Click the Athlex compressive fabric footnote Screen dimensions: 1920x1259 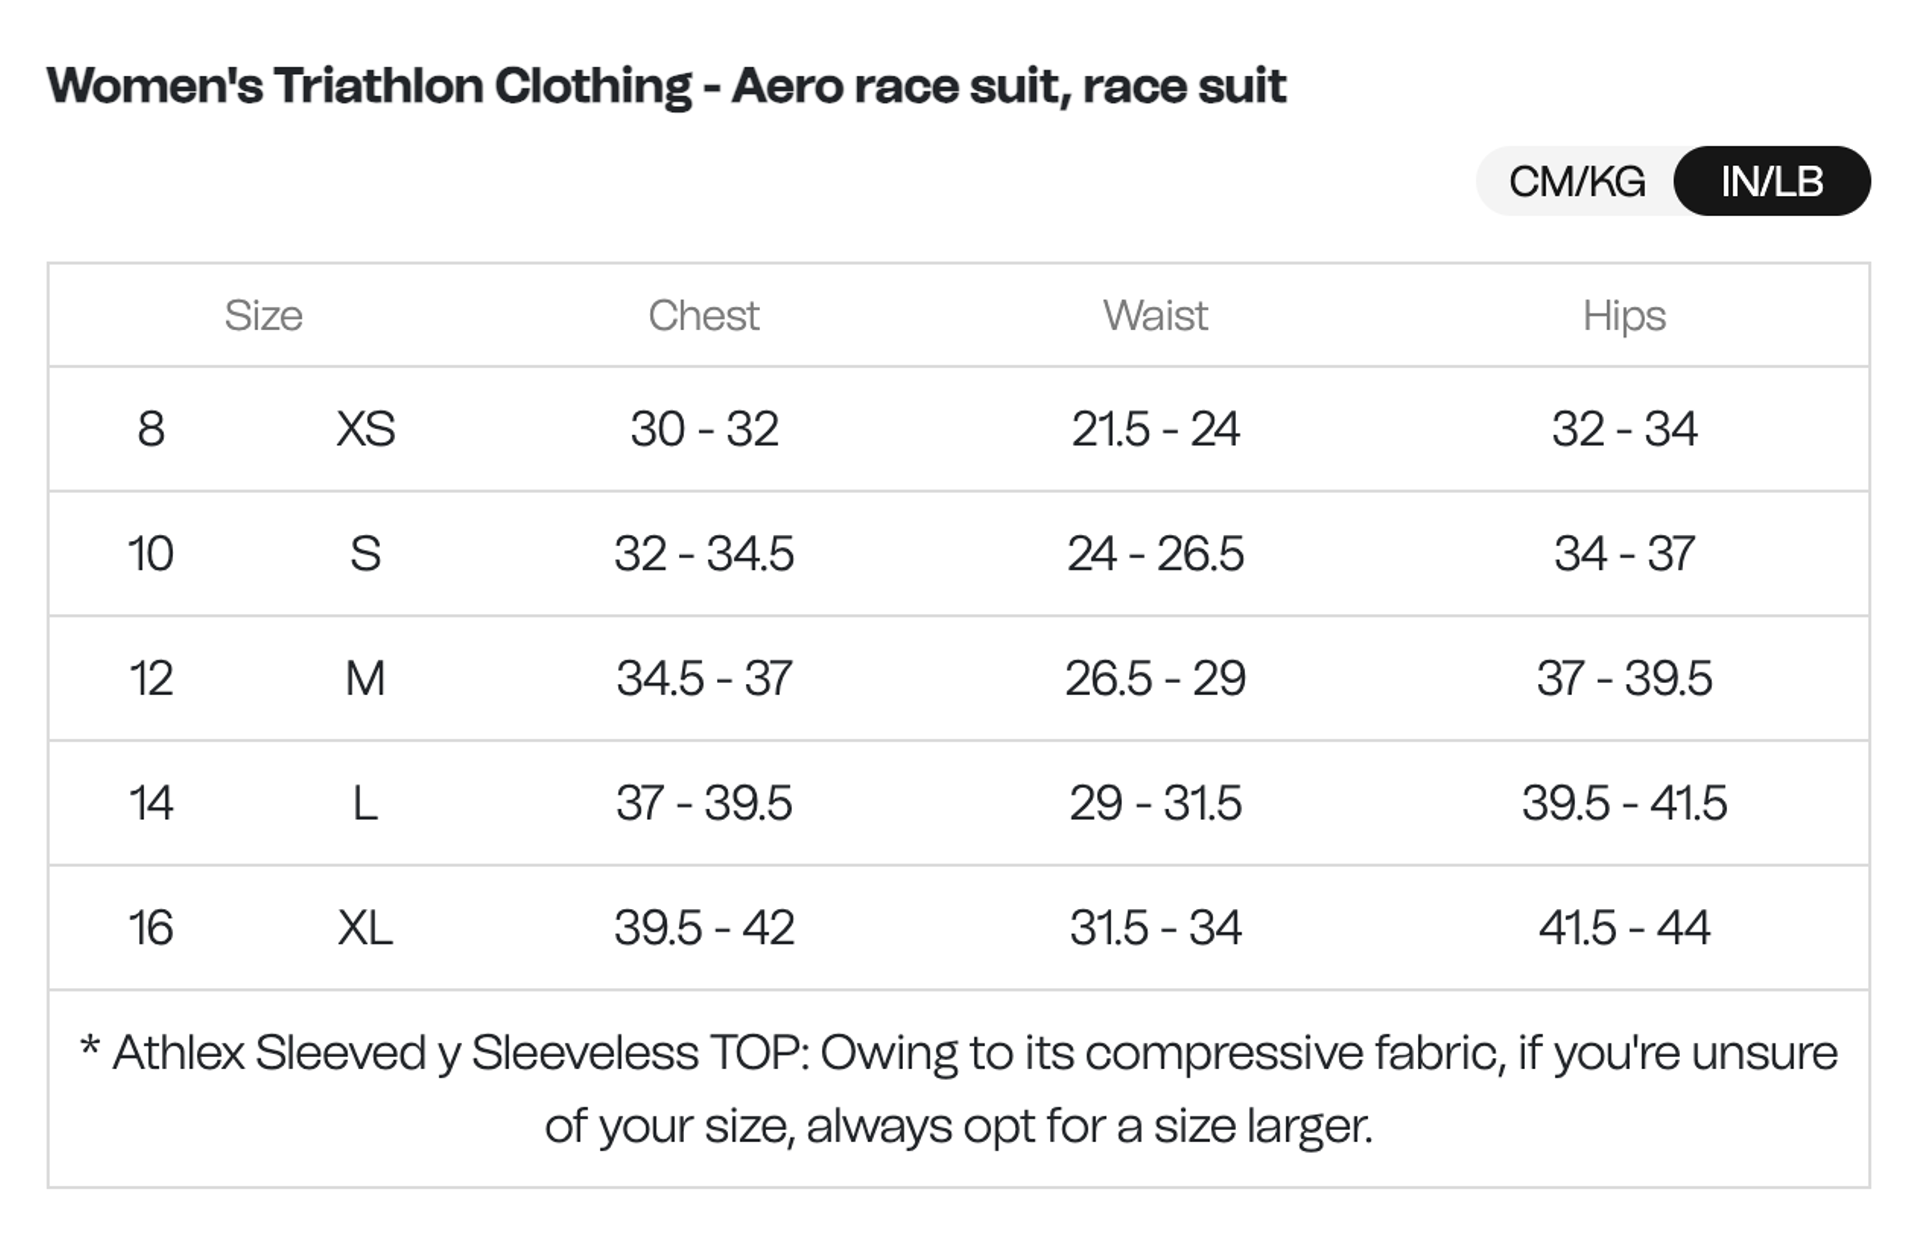pos(958,1089)
